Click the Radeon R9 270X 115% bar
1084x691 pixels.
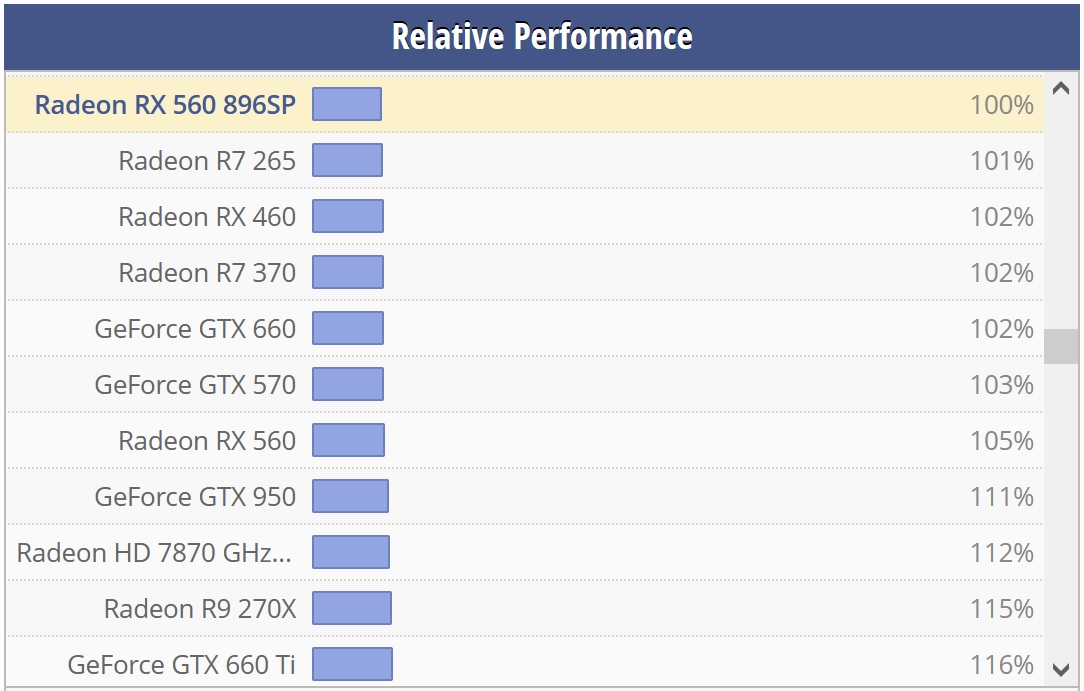[x=352, y=607]
